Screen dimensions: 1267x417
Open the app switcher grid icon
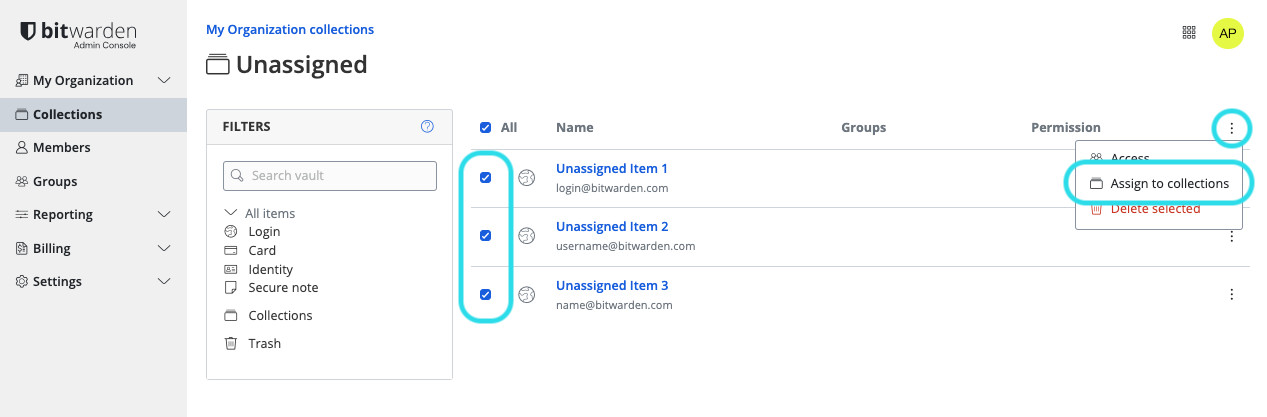[1189, 32]
